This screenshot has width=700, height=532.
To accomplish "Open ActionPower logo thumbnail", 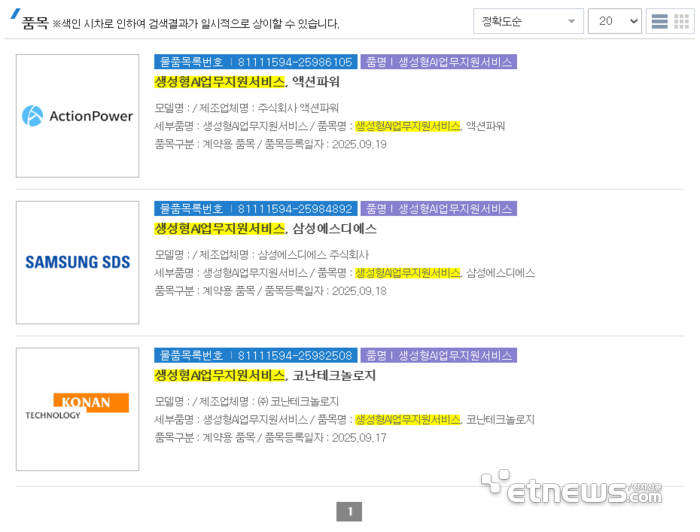I will click(x=77, y=116).
